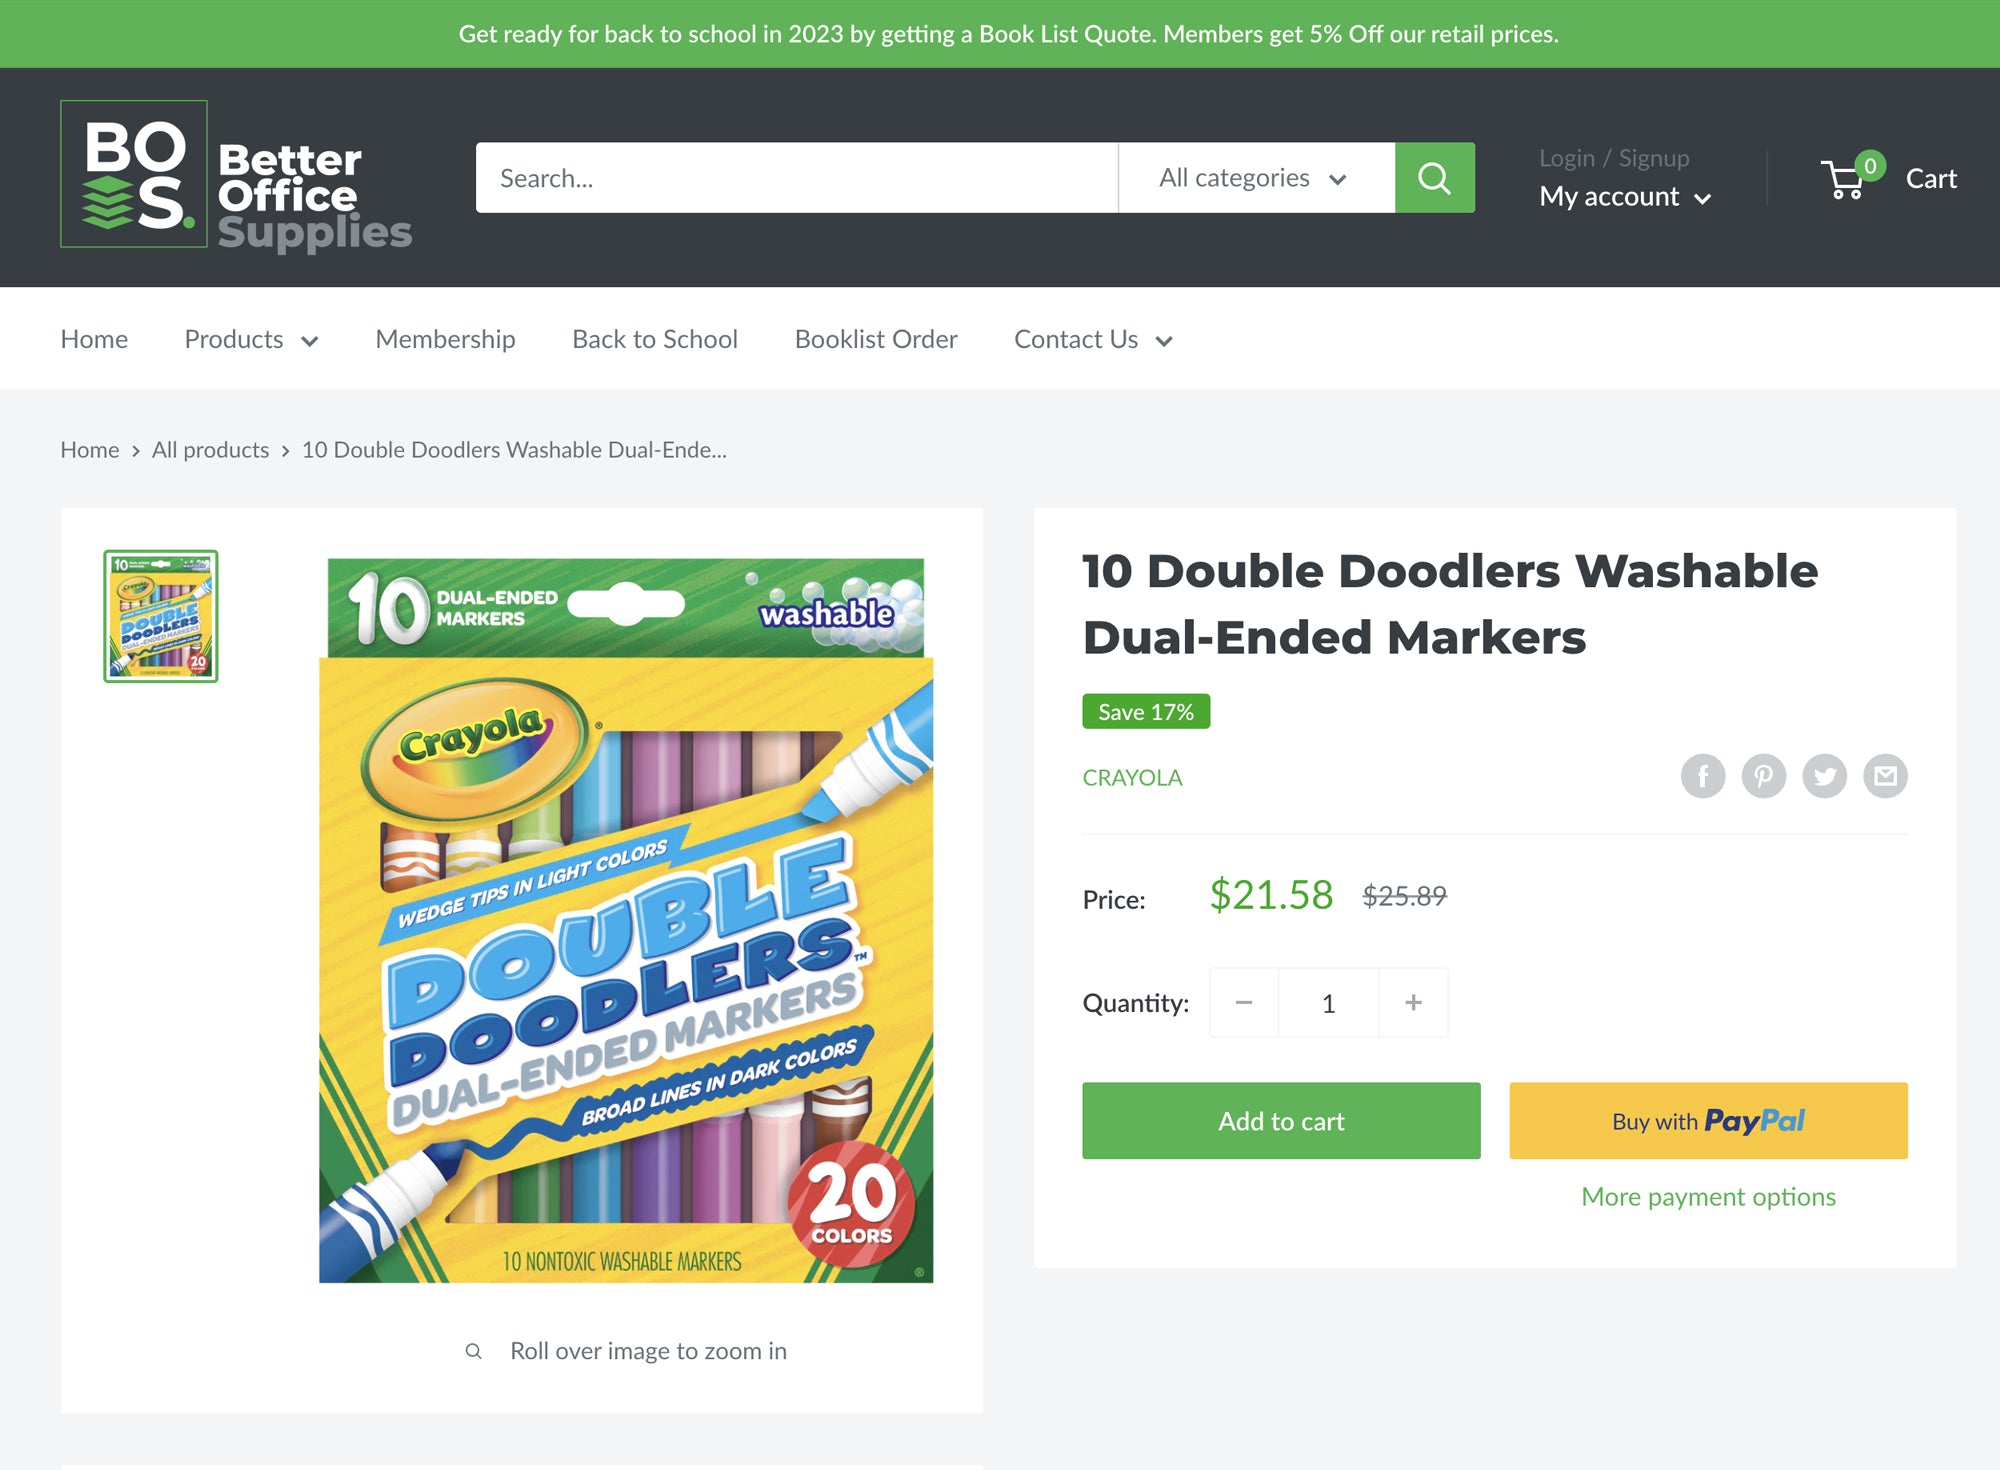
Task: Pin product on Pinterest
Action: [1764, 776]
